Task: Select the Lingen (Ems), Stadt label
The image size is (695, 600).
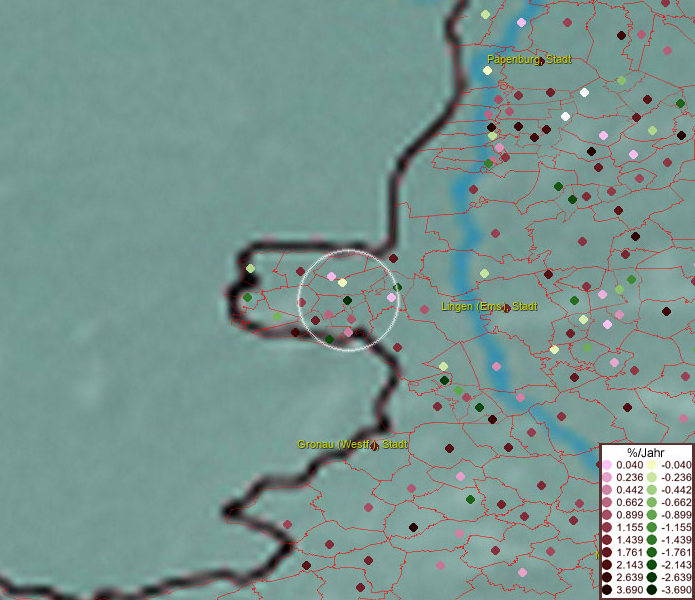Action: coord(488,306)
